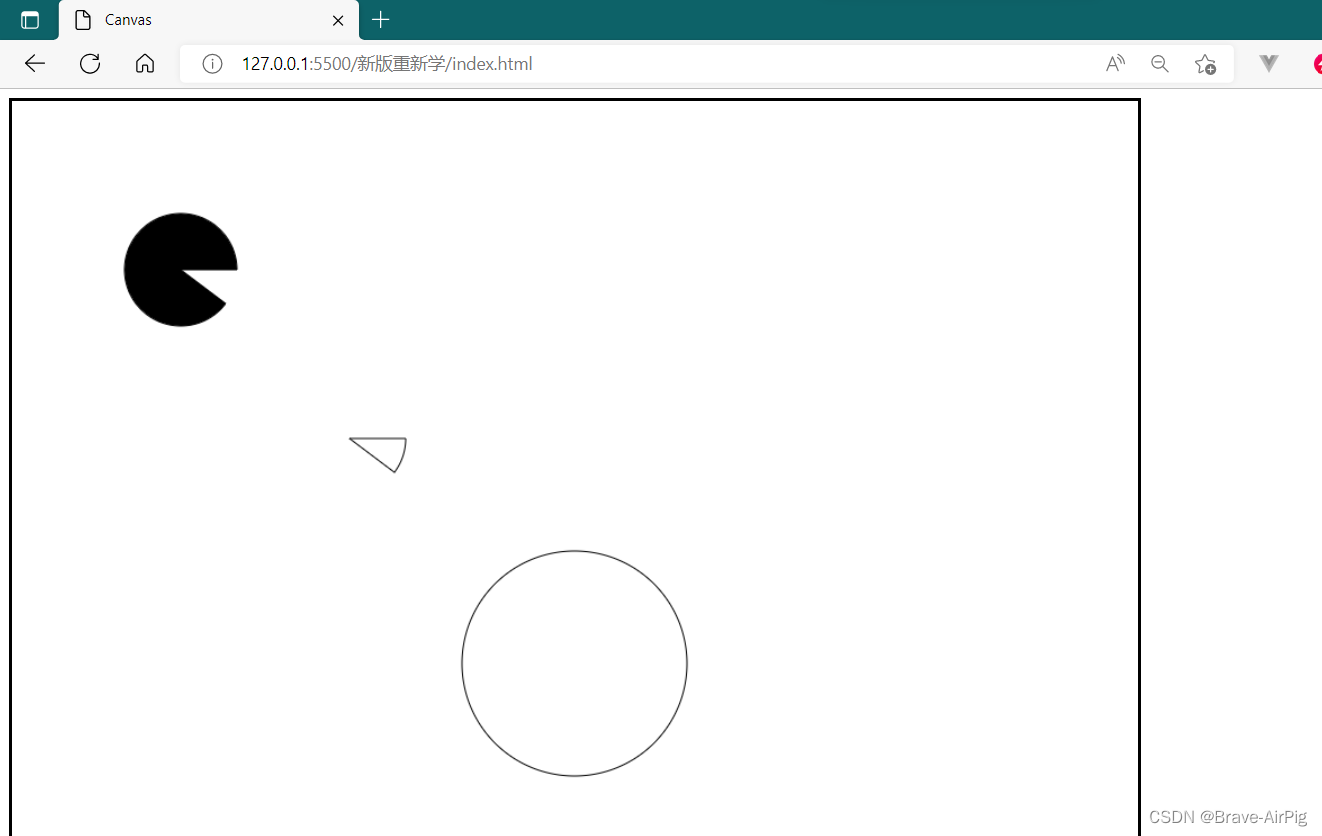
Task: Open the tab actions menu icon
Action: (30, 20)
